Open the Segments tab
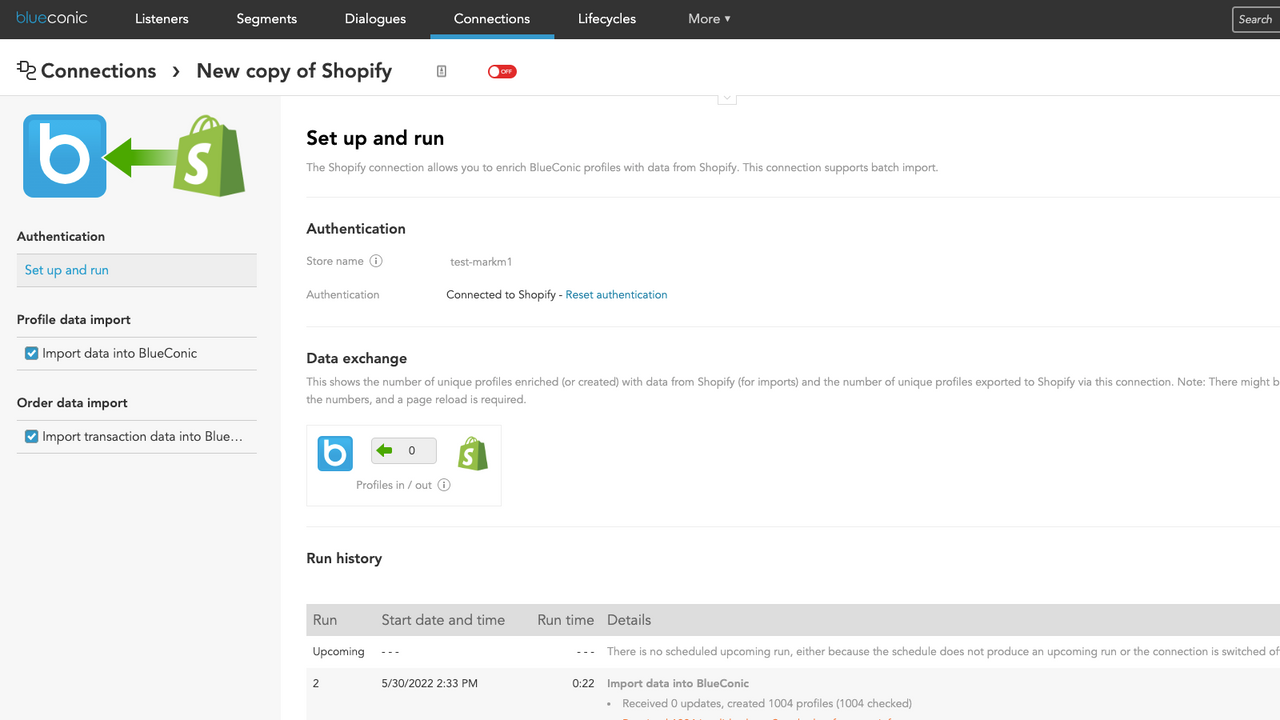This screenshot has width=1280, height=720. 266,19
